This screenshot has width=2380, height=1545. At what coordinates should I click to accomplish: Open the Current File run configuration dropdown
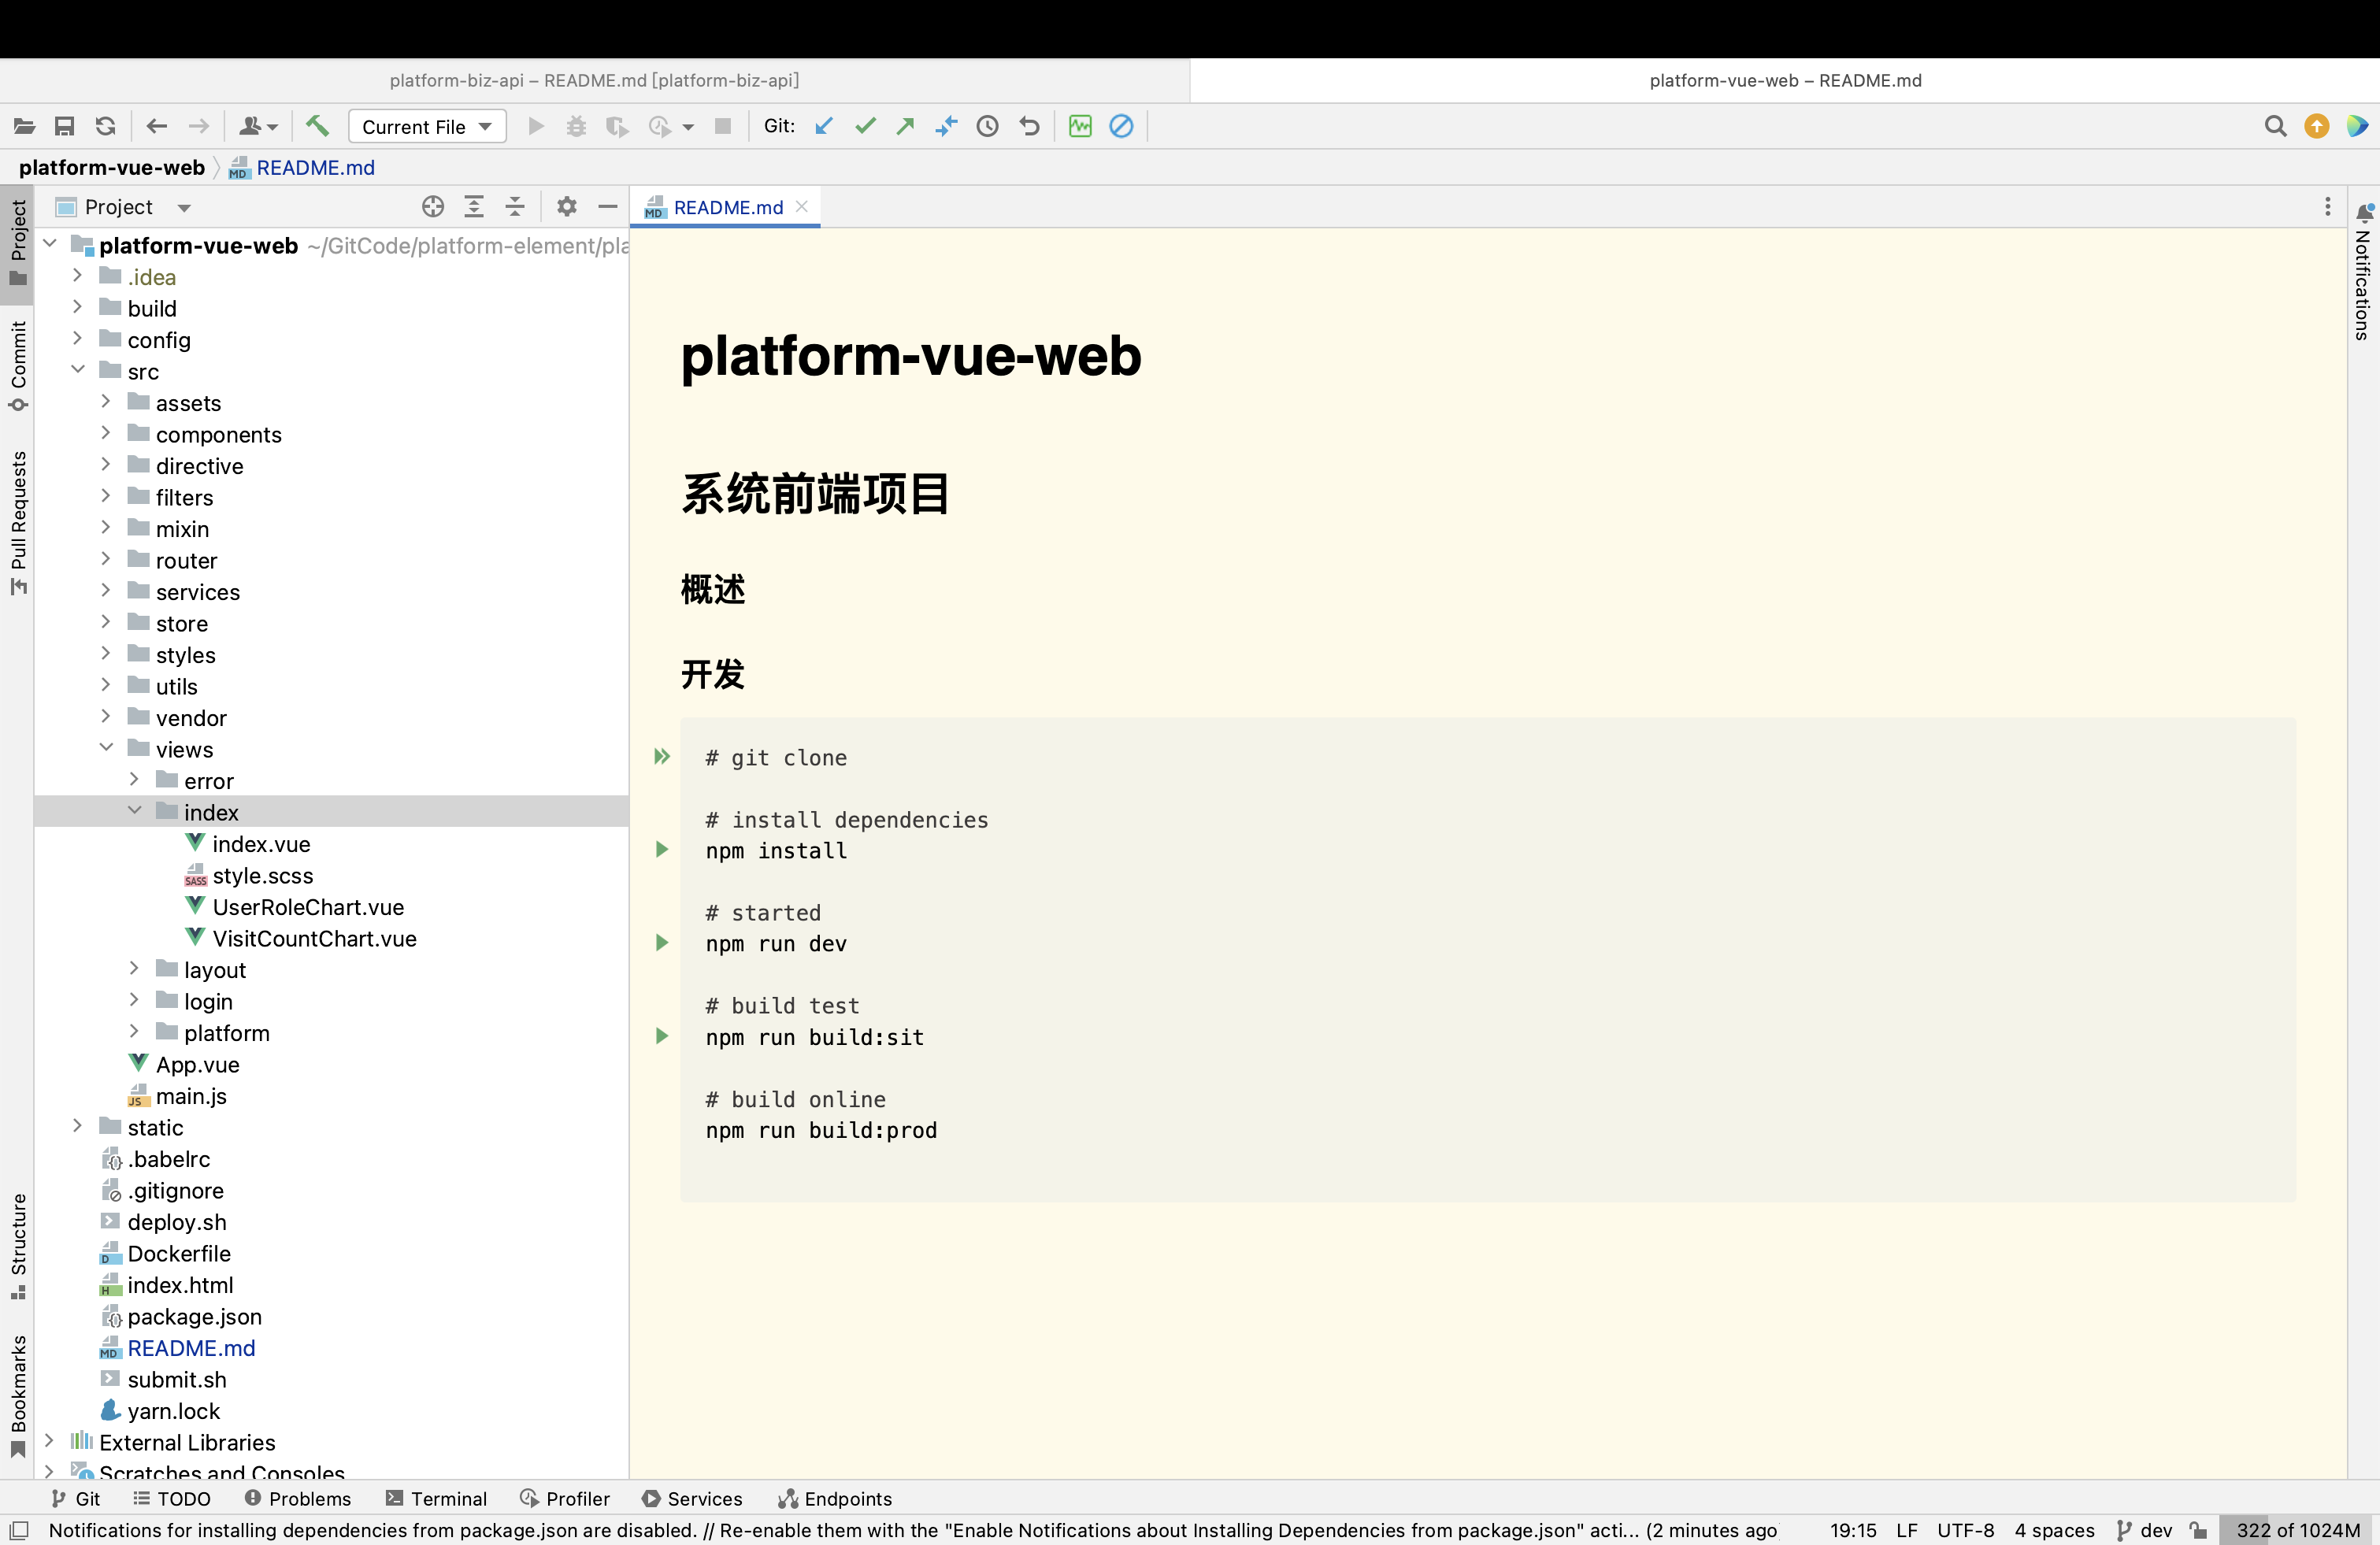pyautogui.click(x=427, y=126)
